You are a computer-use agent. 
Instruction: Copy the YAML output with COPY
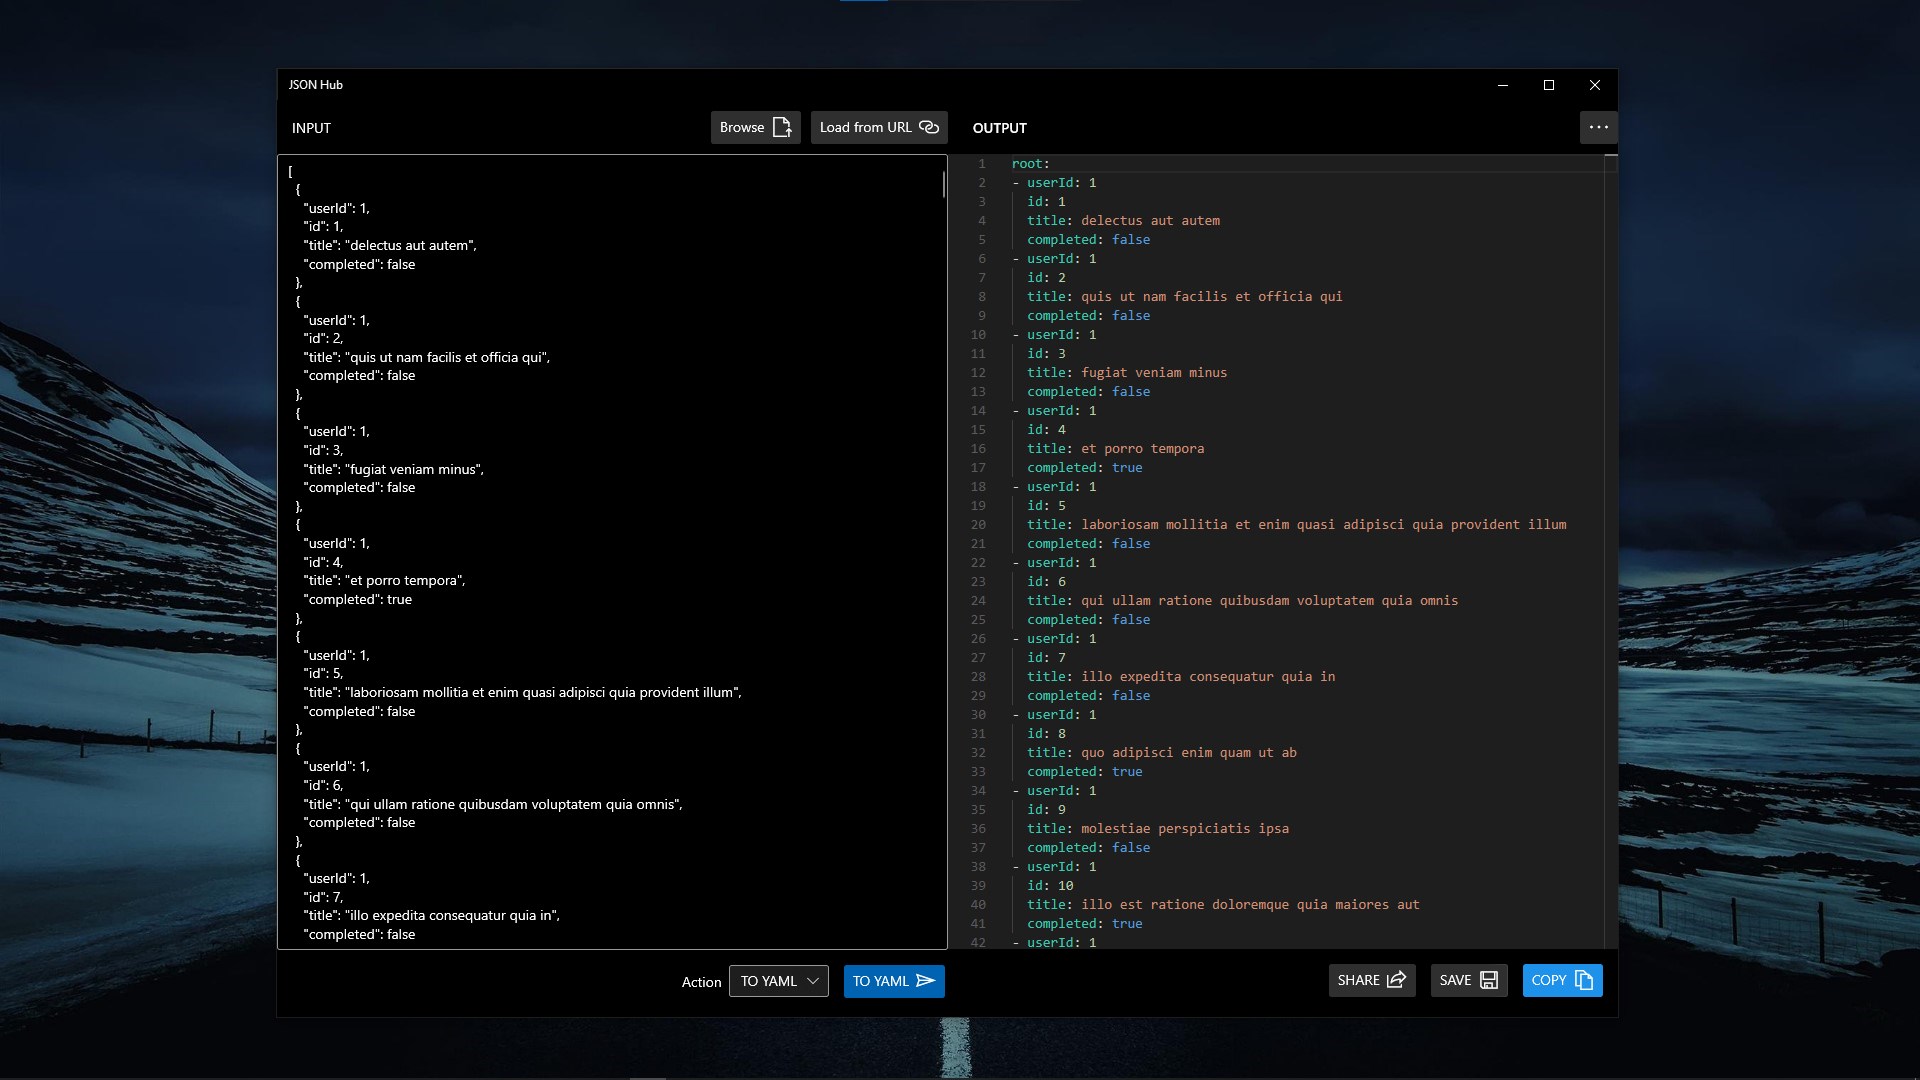click(1562, 980)
